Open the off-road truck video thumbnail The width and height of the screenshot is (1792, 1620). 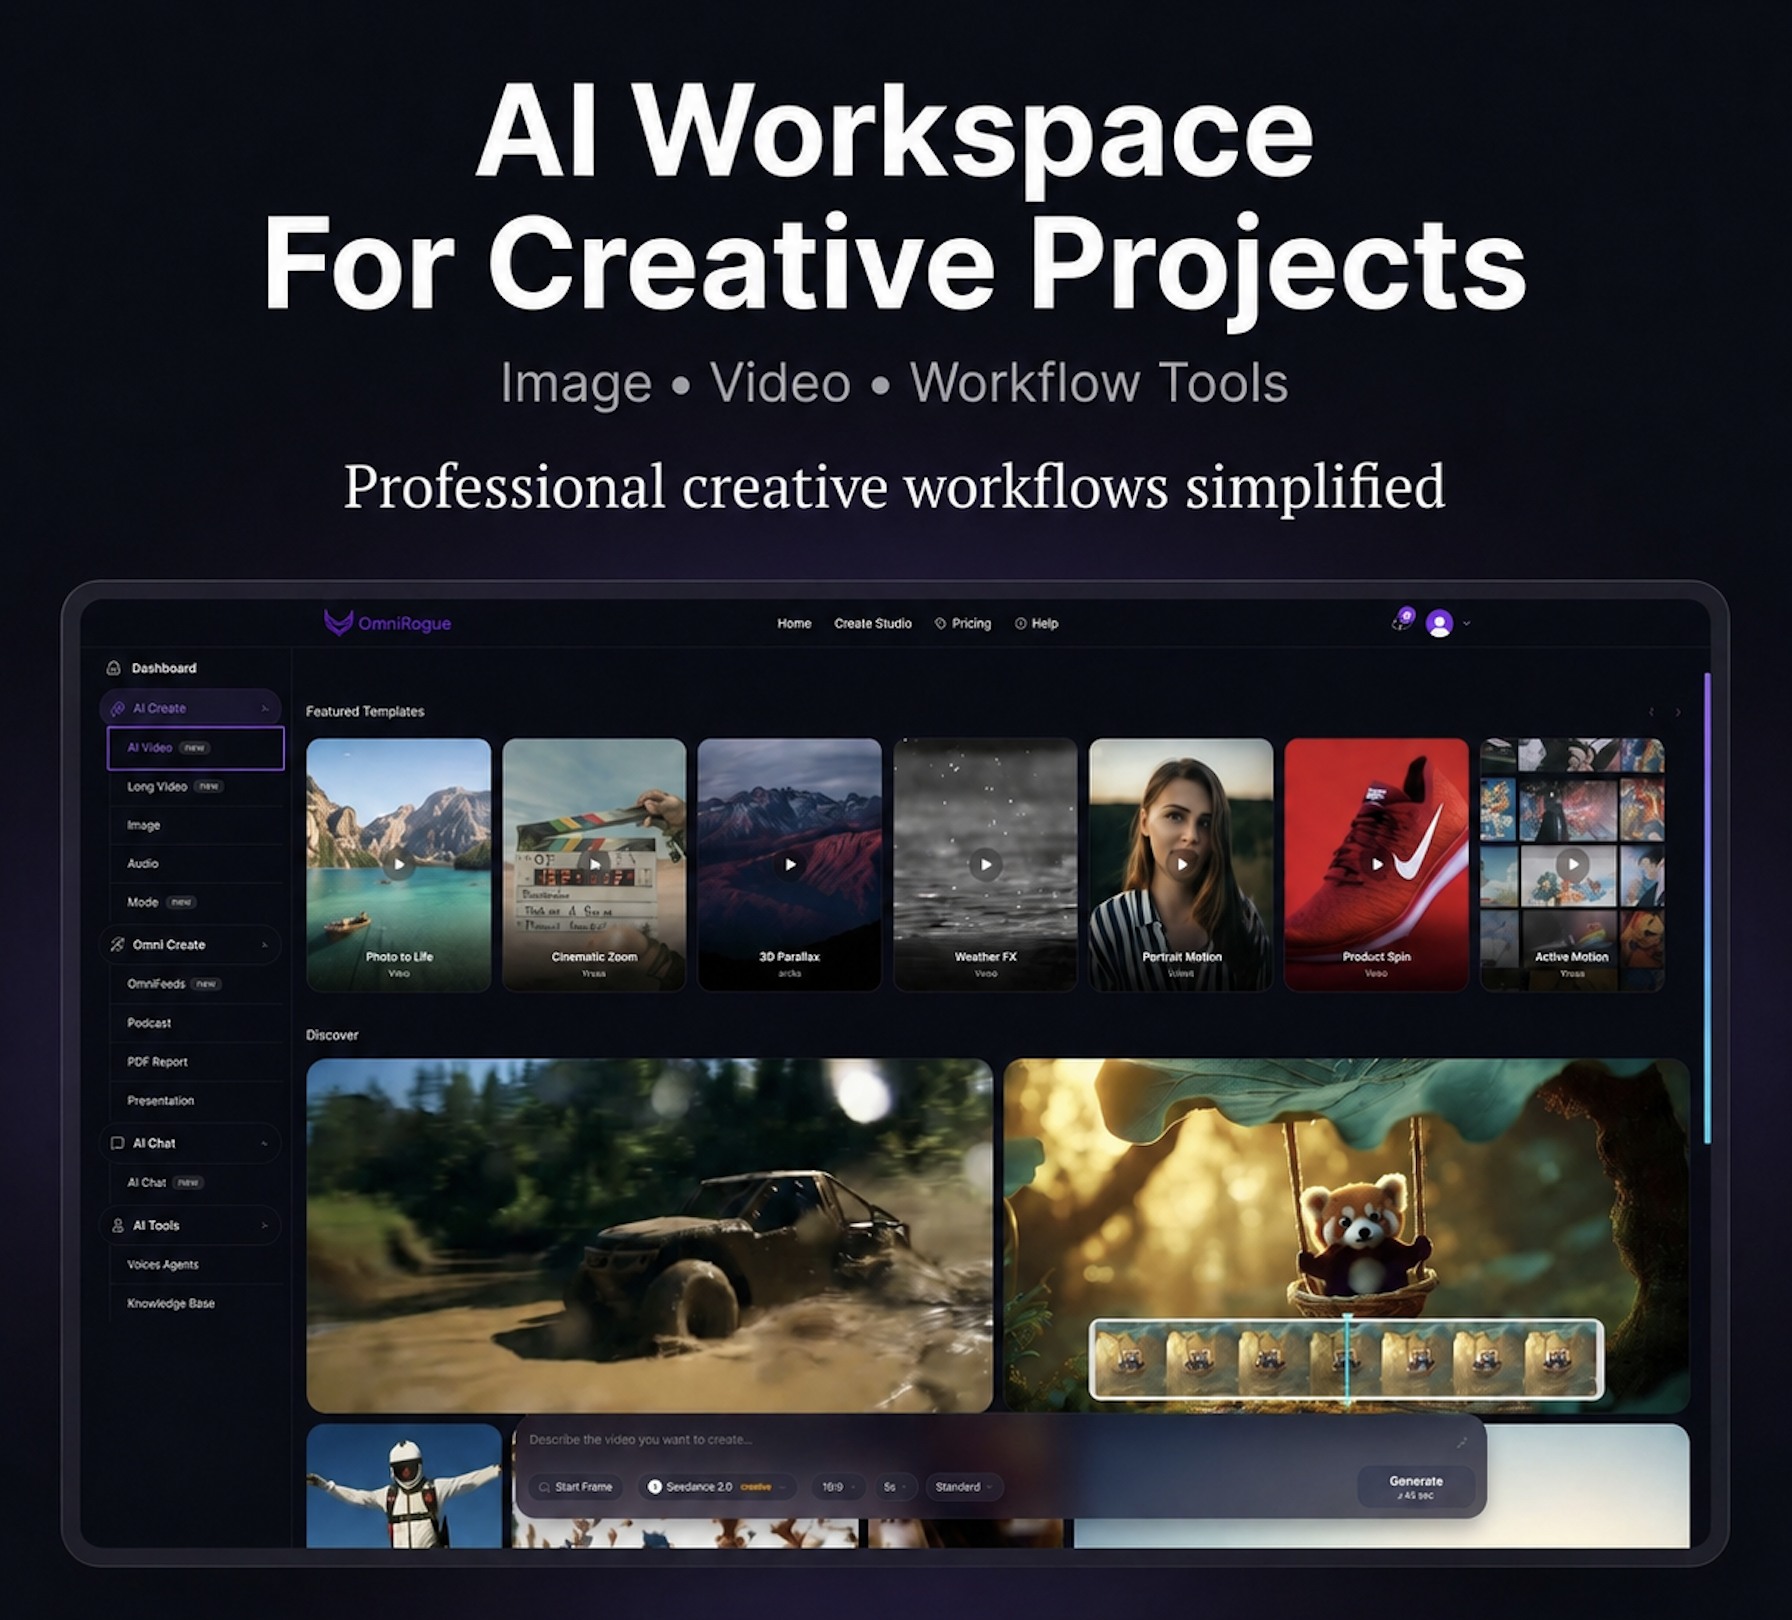650,1235
